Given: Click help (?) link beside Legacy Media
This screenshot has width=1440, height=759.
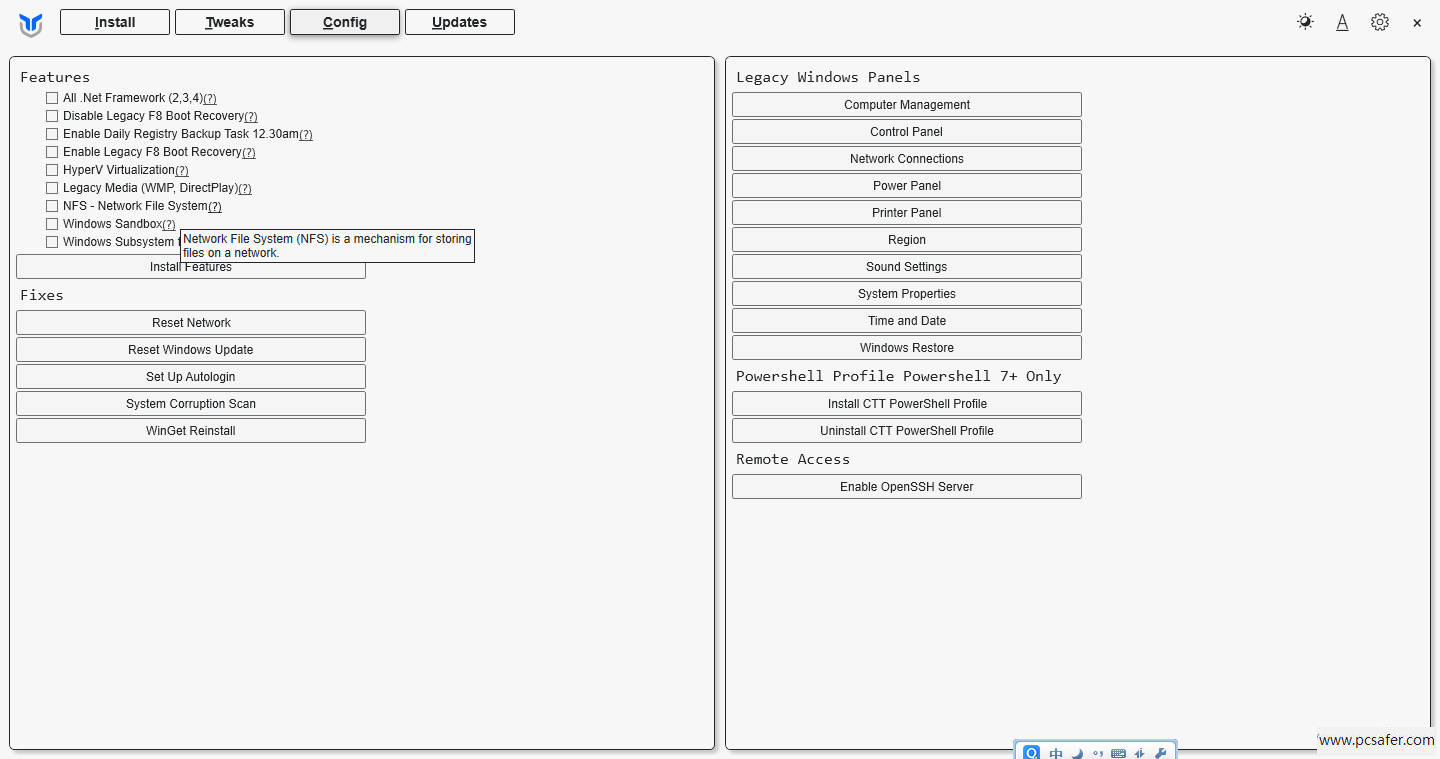Looking at the screenshot, I should [x=245, y=189].
